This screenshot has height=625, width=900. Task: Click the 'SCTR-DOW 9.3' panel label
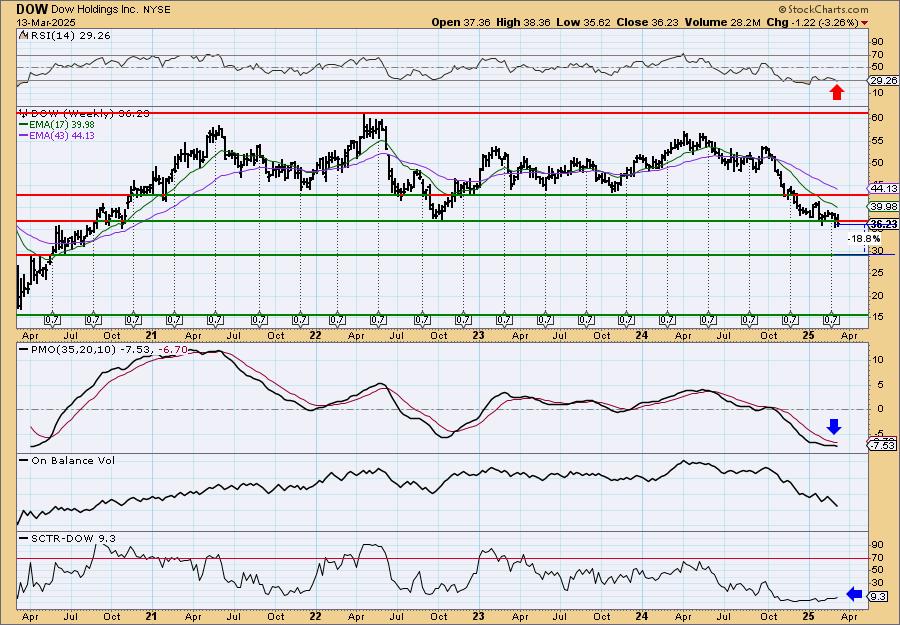pos(72,538)
